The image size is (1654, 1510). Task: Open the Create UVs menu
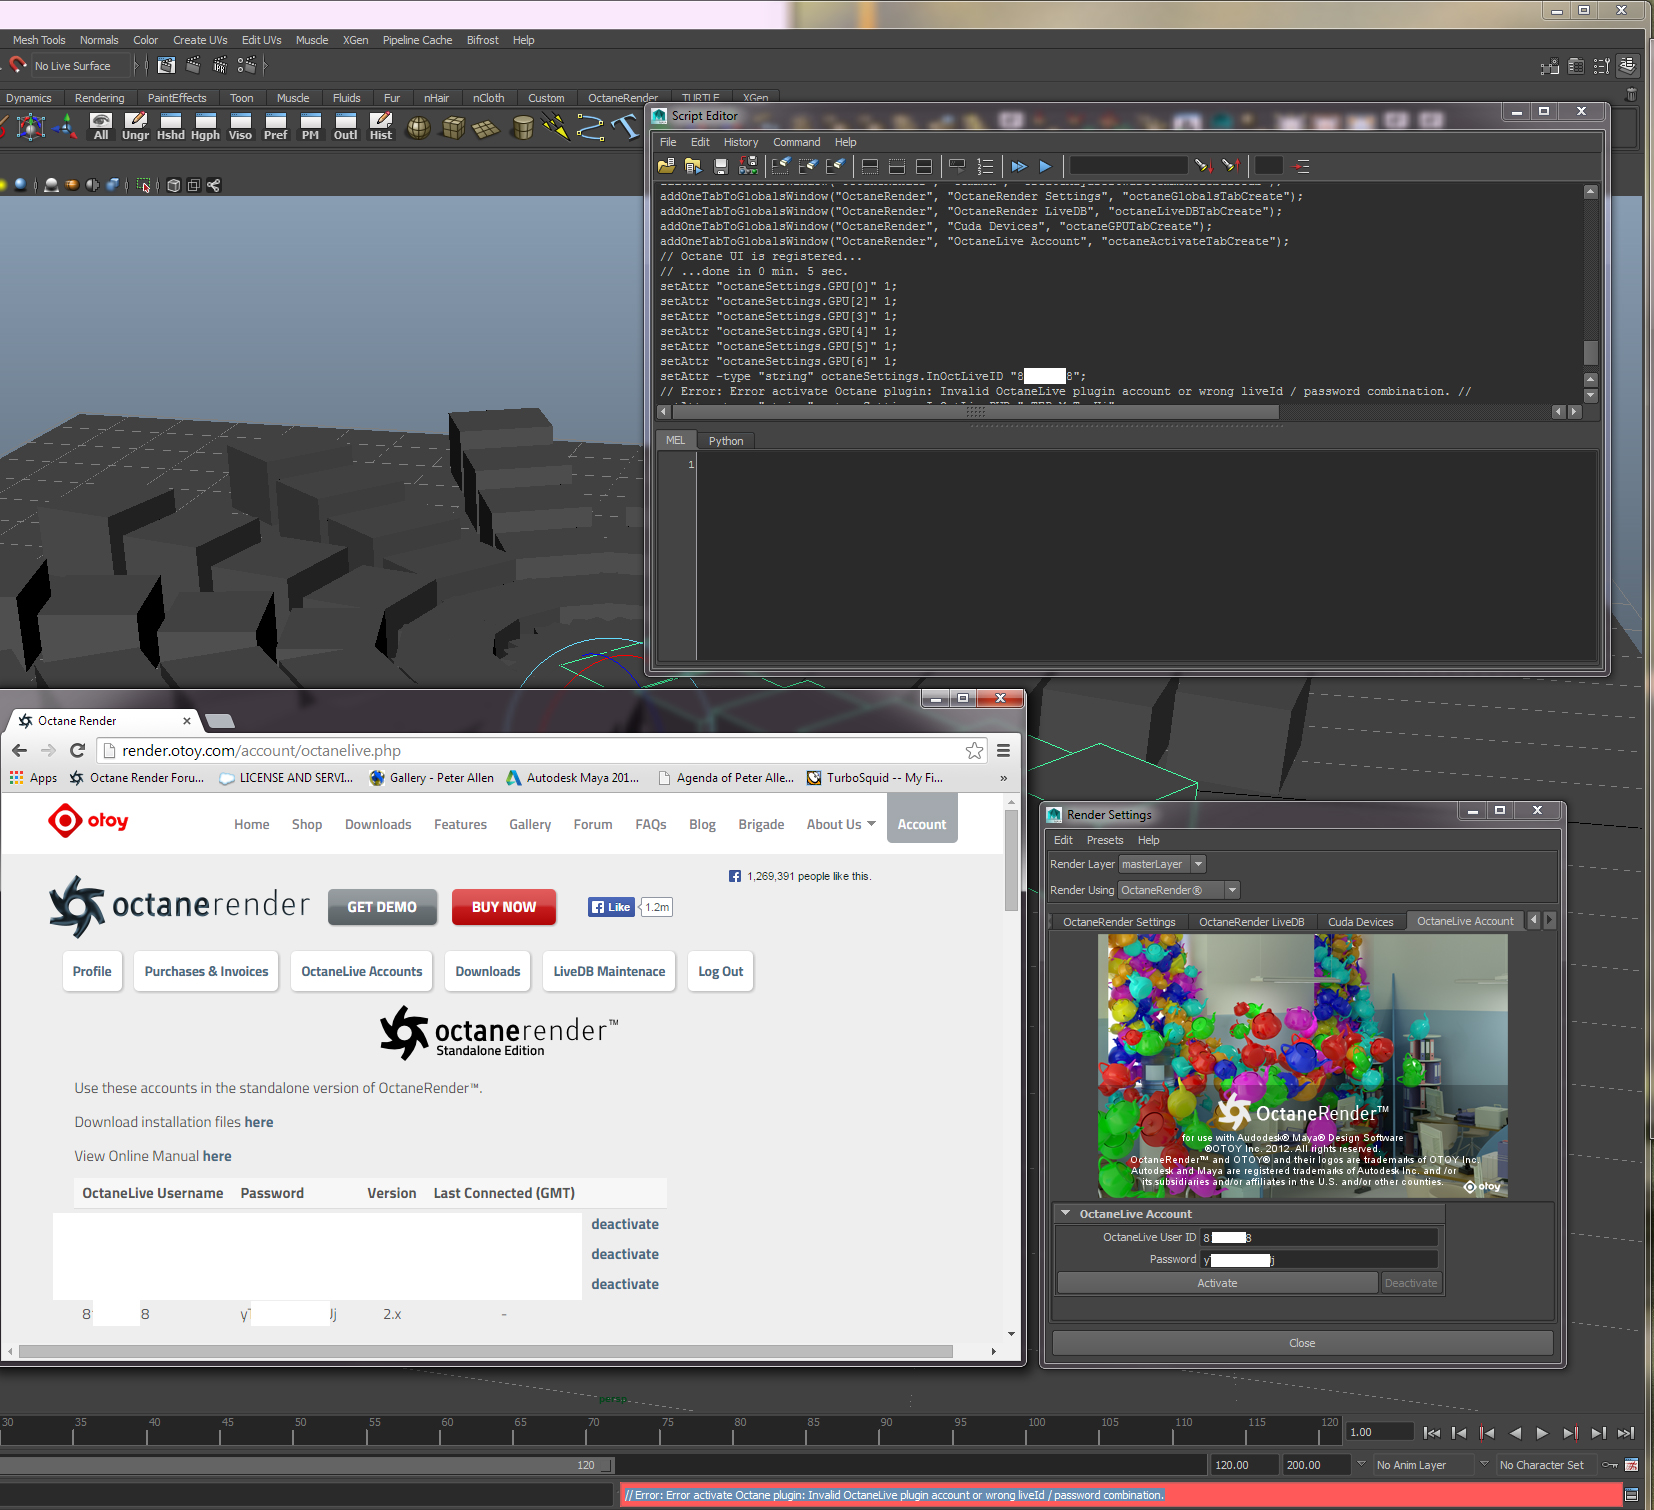coord(200,40)
